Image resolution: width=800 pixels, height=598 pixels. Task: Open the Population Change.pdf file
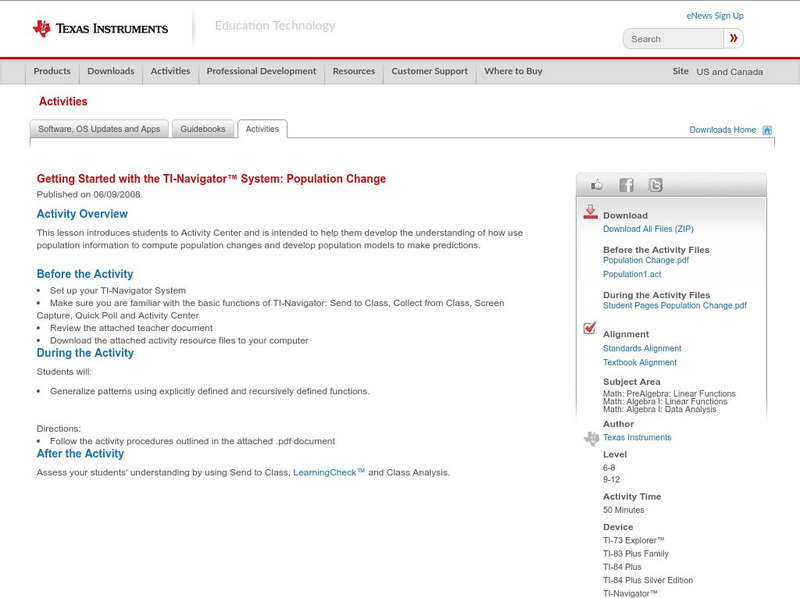(x=646, y=260)
